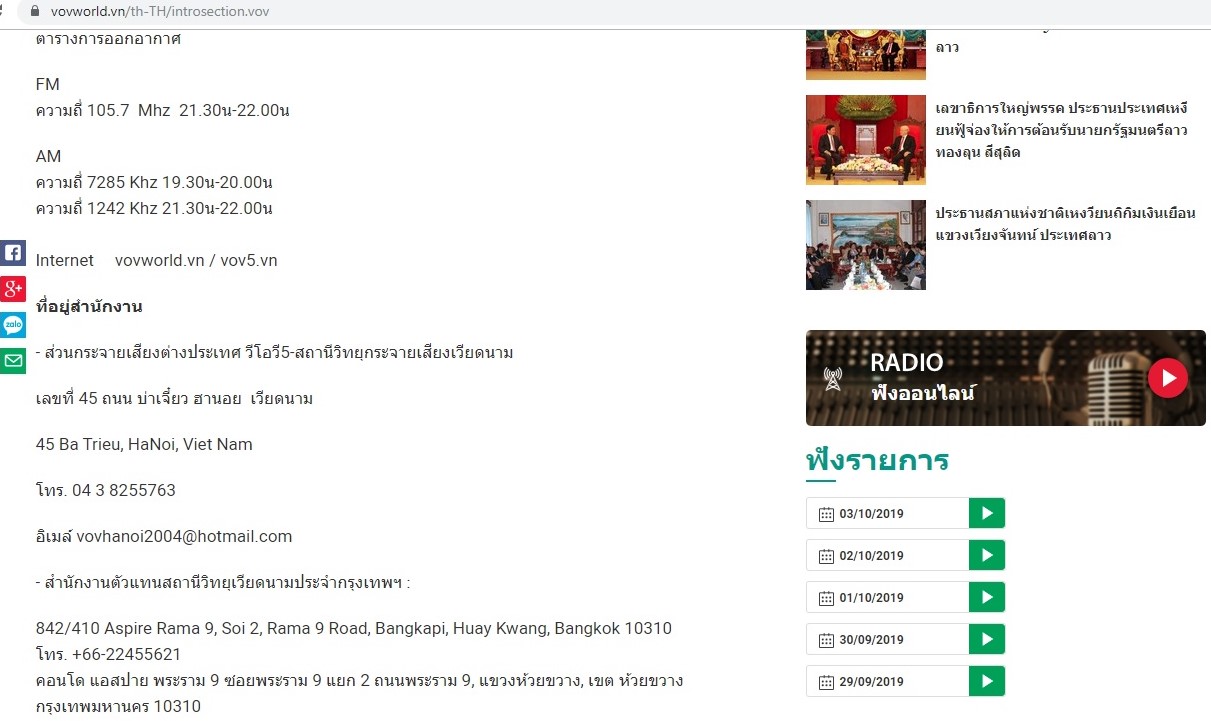Click the lock icon in address bar
1211x721 pixels.
click(36, 12)
